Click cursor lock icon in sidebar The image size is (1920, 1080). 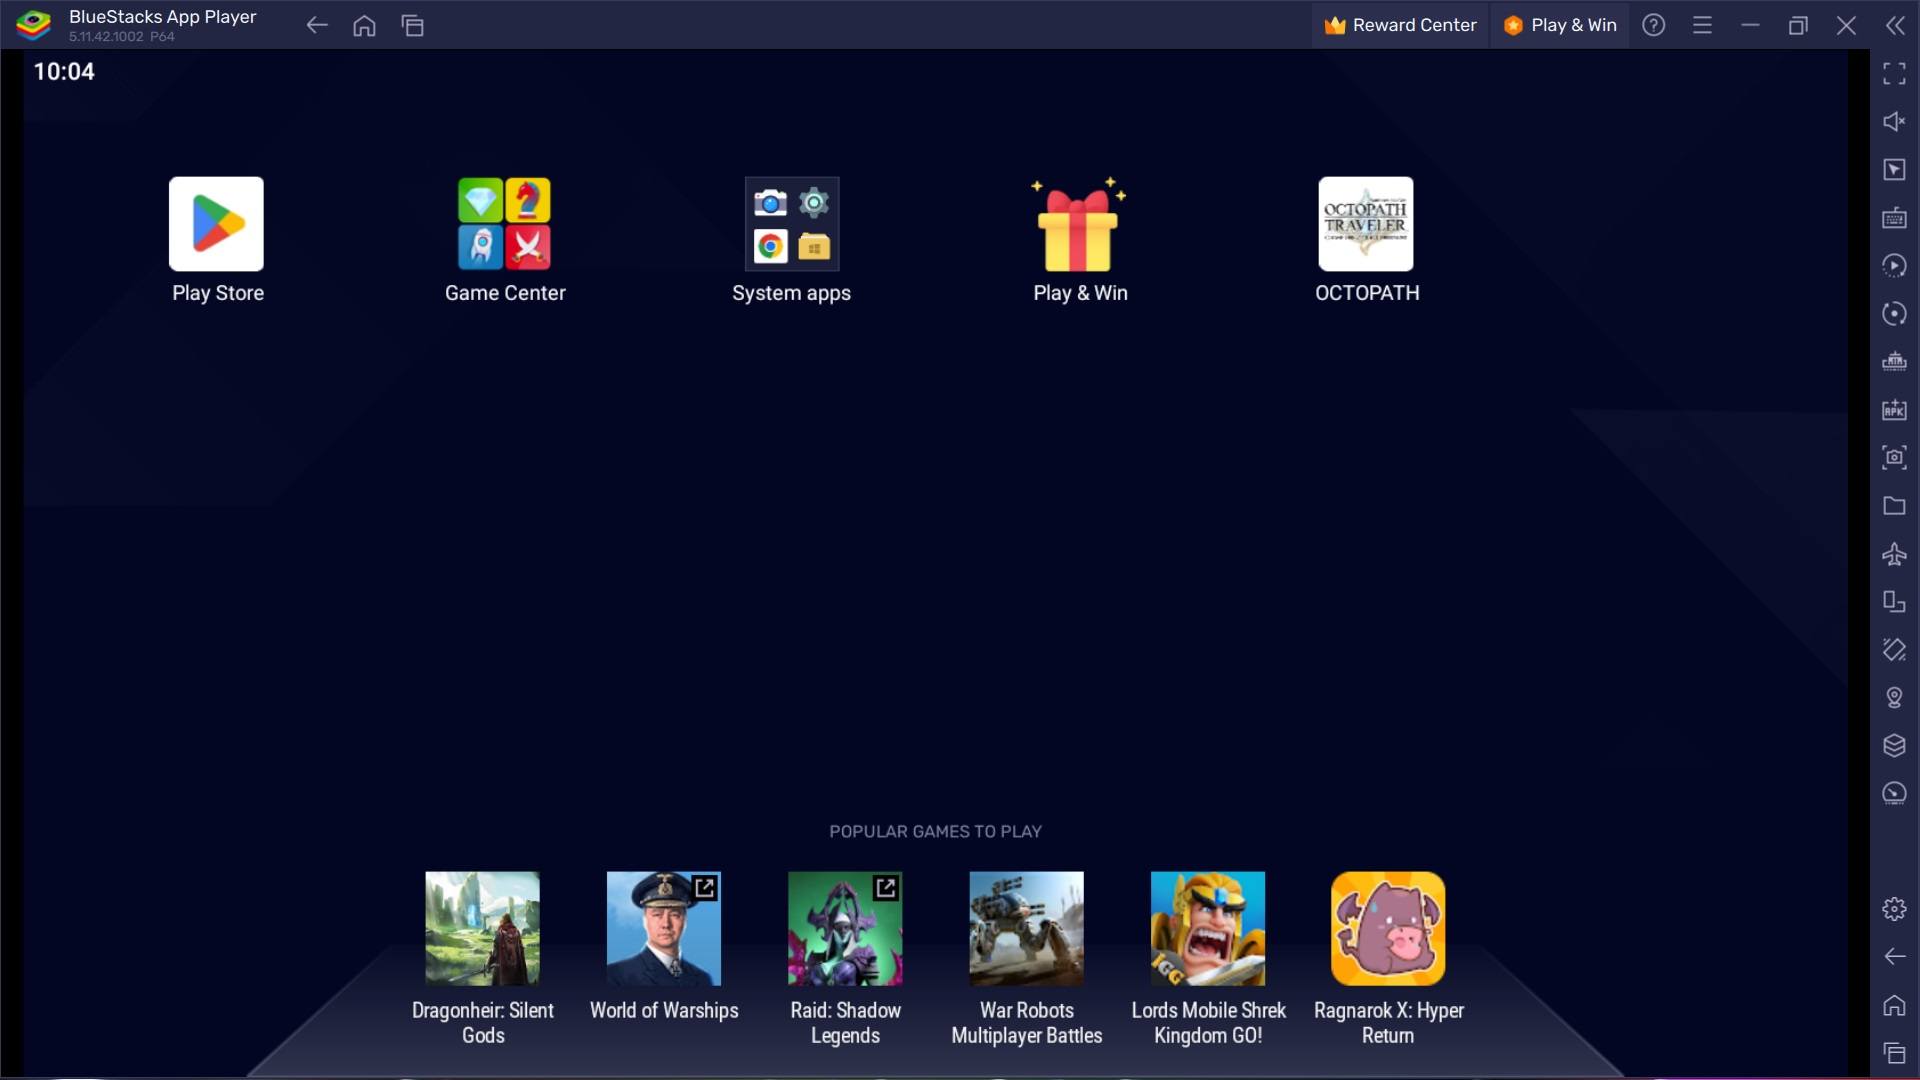pos(1894,169)
